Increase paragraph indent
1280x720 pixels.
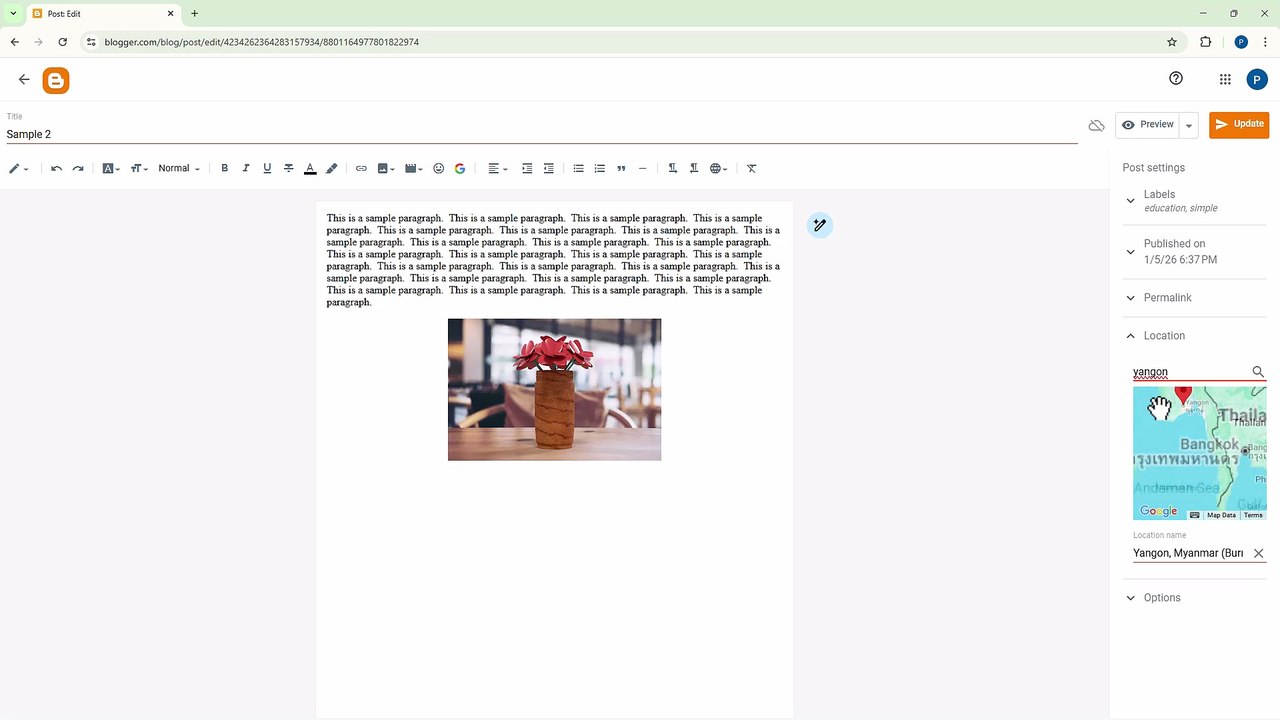pyautogui.click(x=527, y=169)
